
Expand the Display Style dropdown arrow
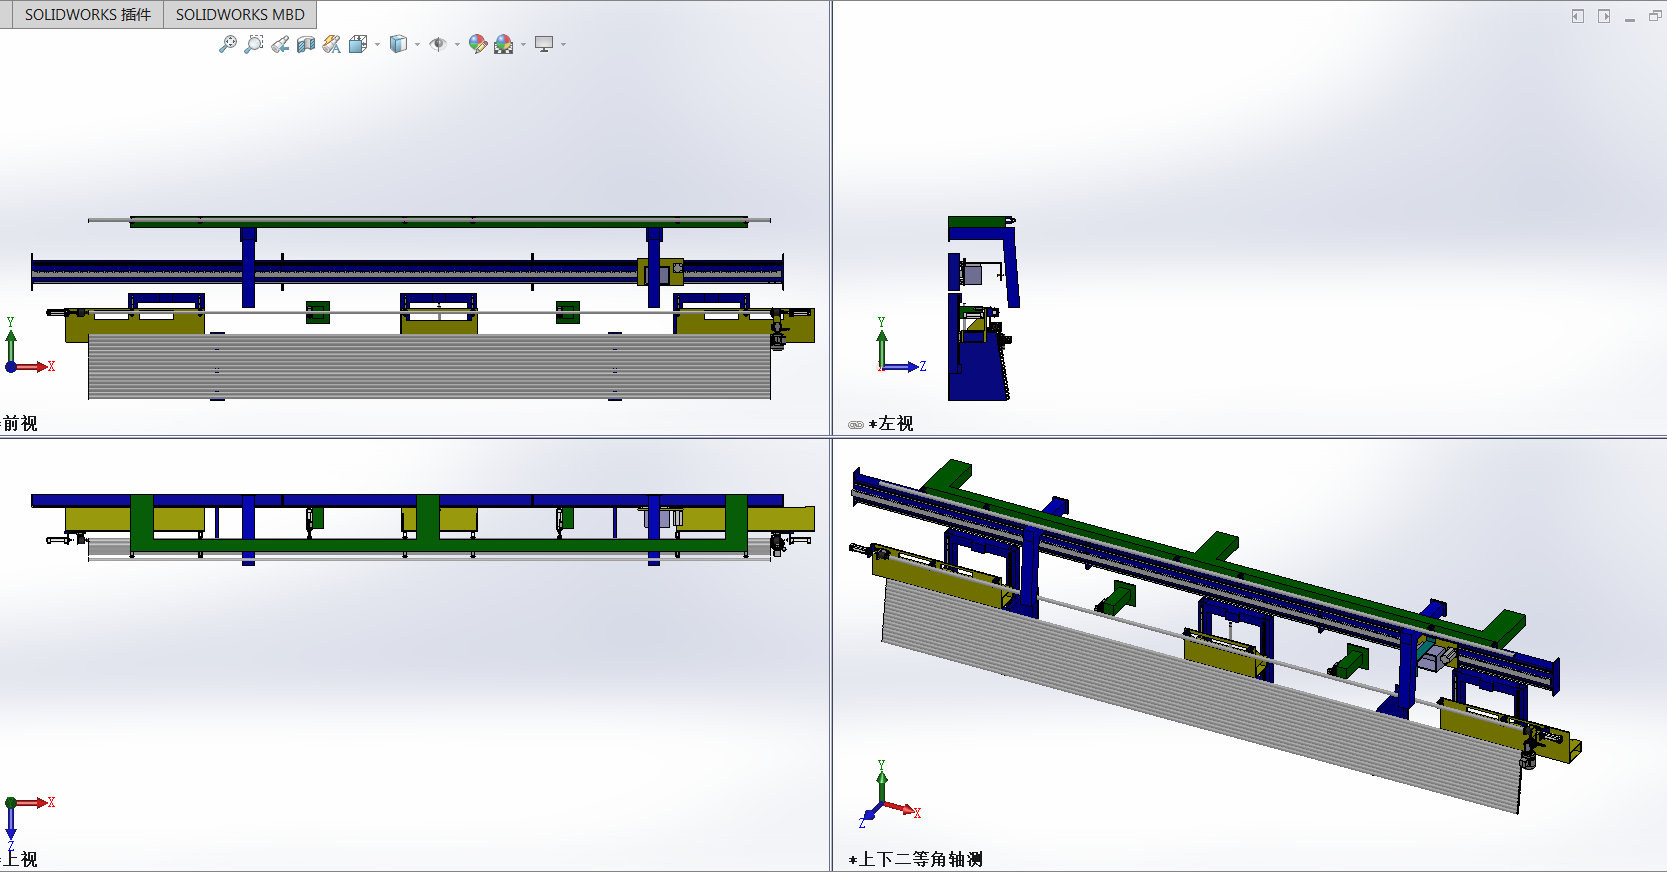coord(417,44)
